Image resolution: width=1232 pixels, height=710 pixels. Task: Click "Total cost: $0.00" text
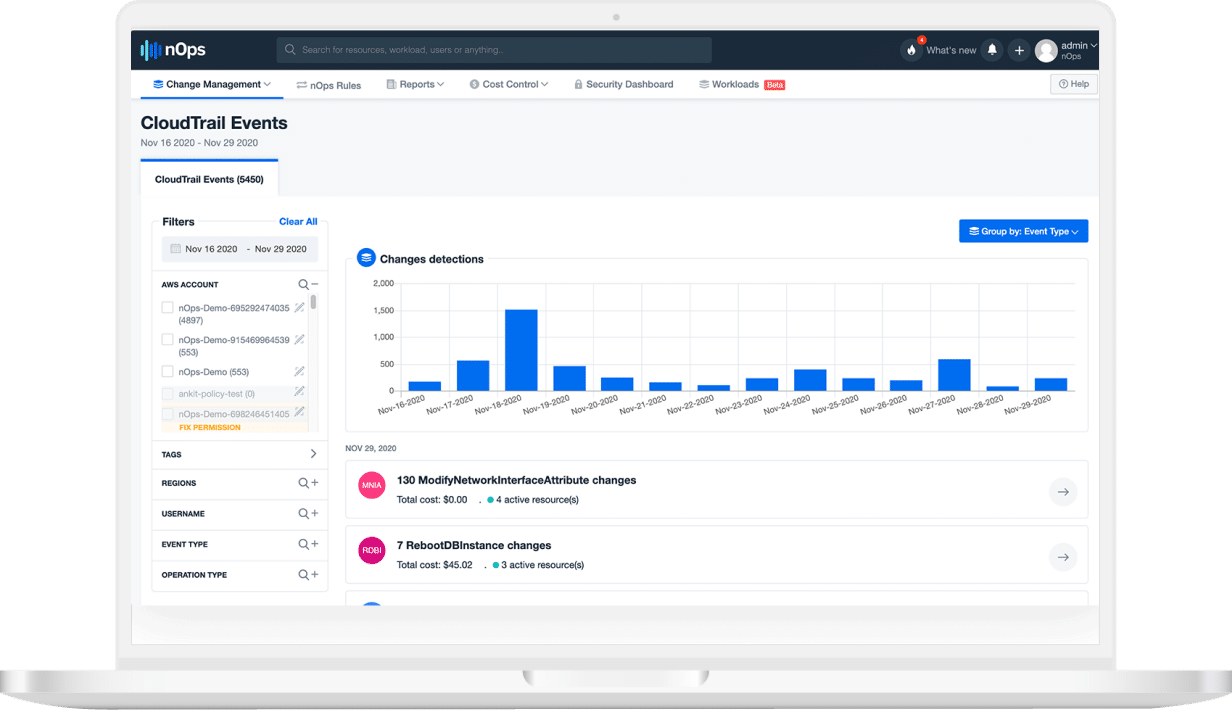[432, 500]
